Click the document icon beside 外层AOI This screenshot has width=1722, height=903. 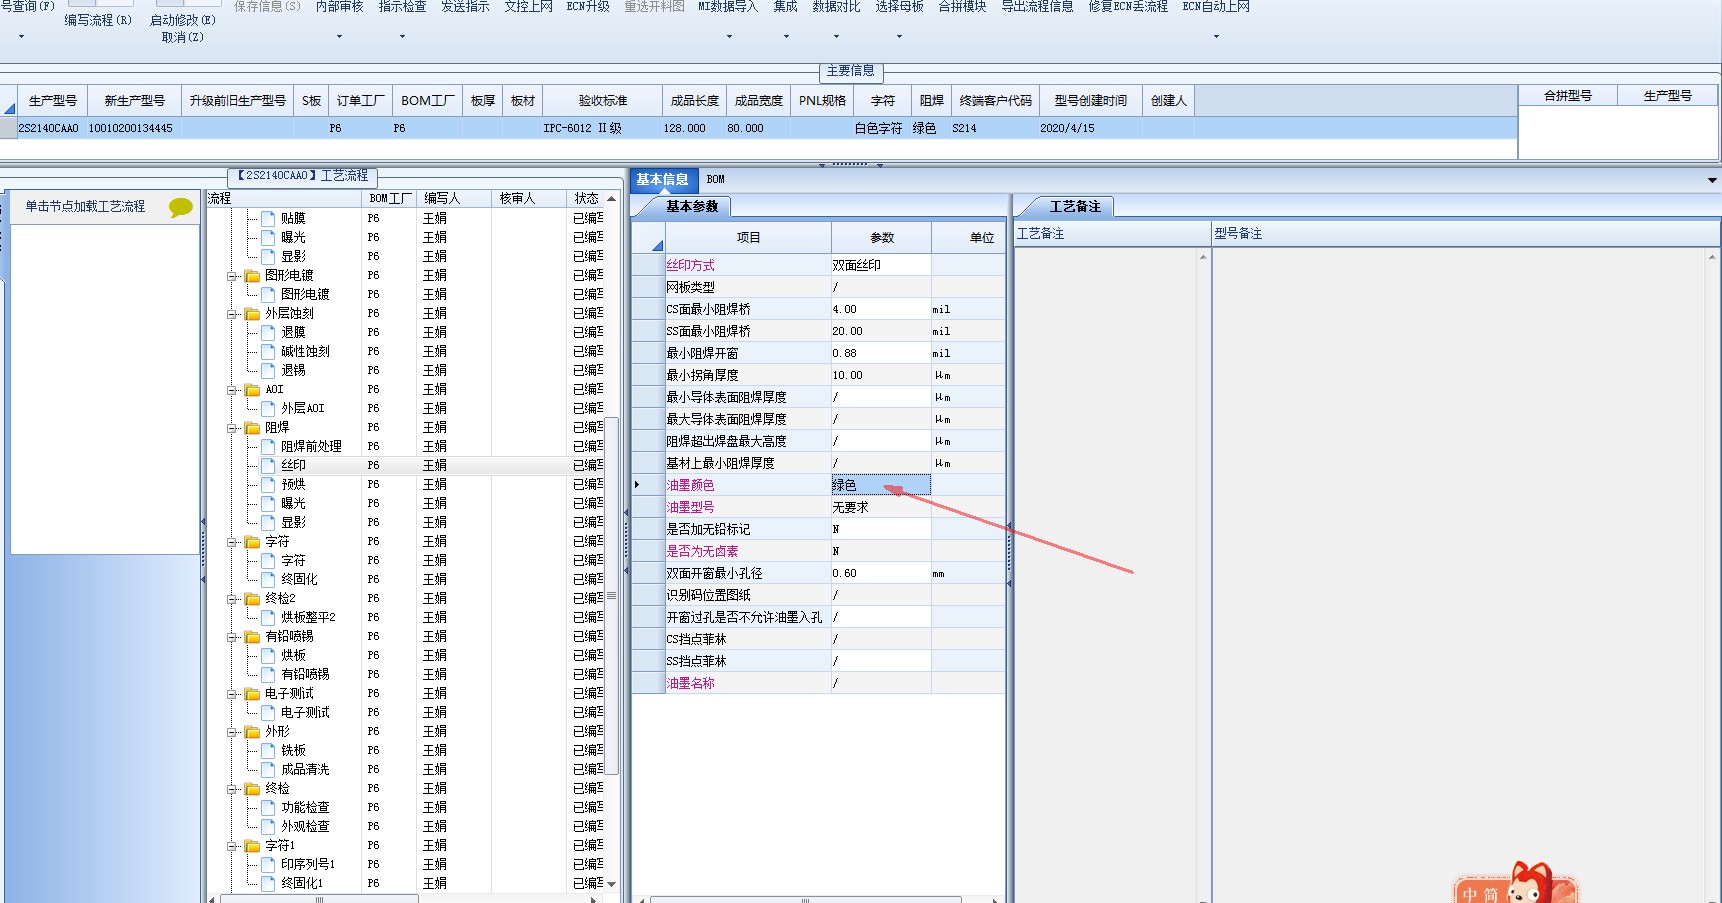click(x=268, y=408)
